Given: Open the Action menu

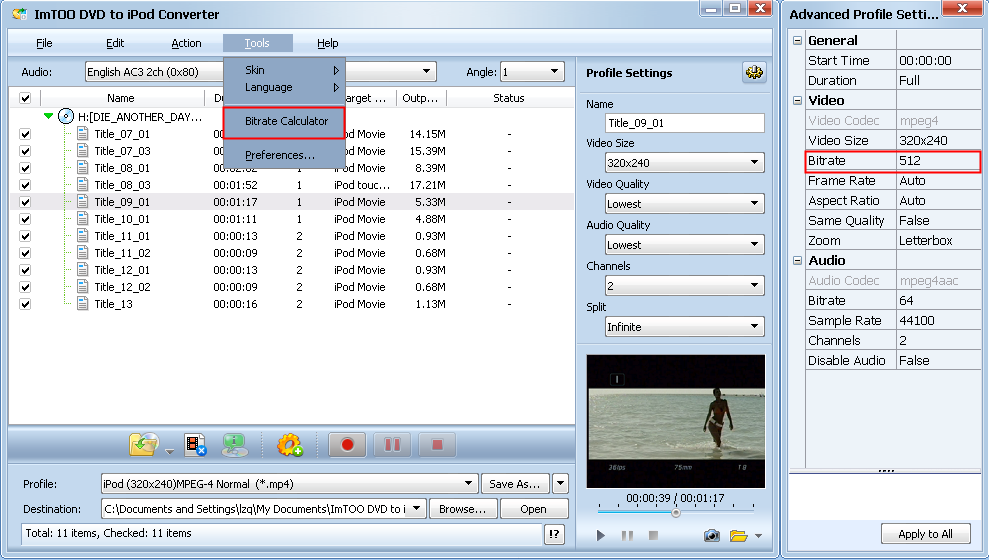Looking at the screenshot, I should (x=186, y=43).
